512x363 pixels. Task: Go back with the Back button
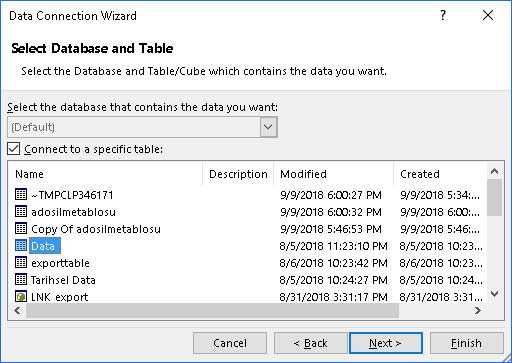pos(311,343)
